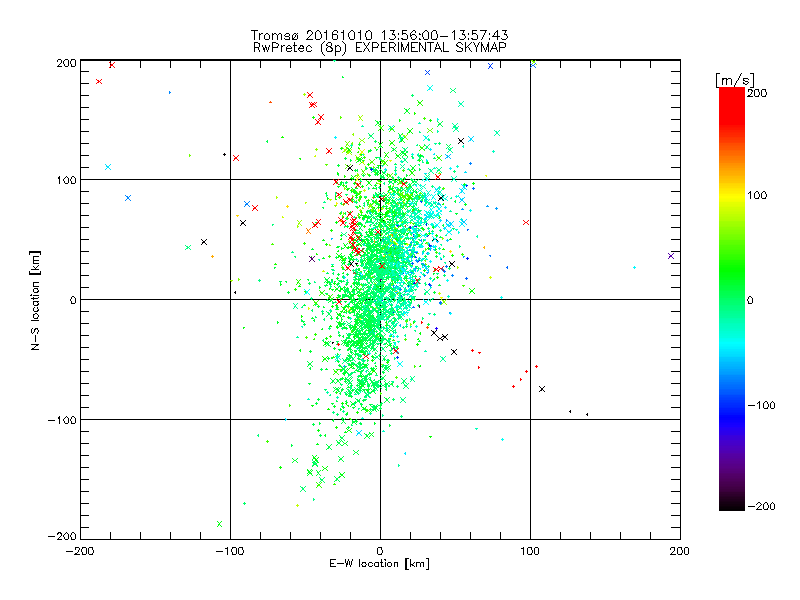The width and height of the screenshot is (800, 600).
Task: Click the cyan dot at the far right of the plot
Action: [635, 267]
